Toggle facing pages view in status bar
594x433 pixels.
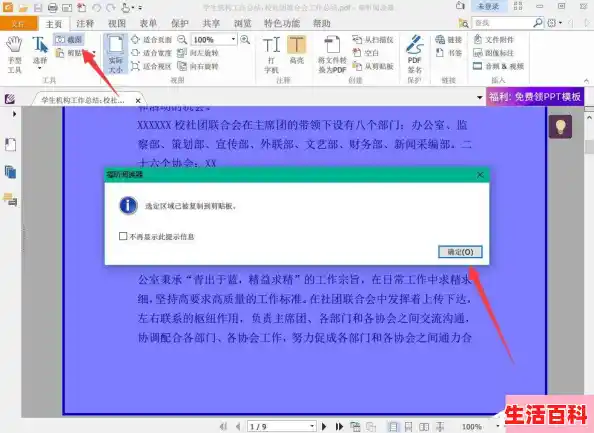click(424, 427)
